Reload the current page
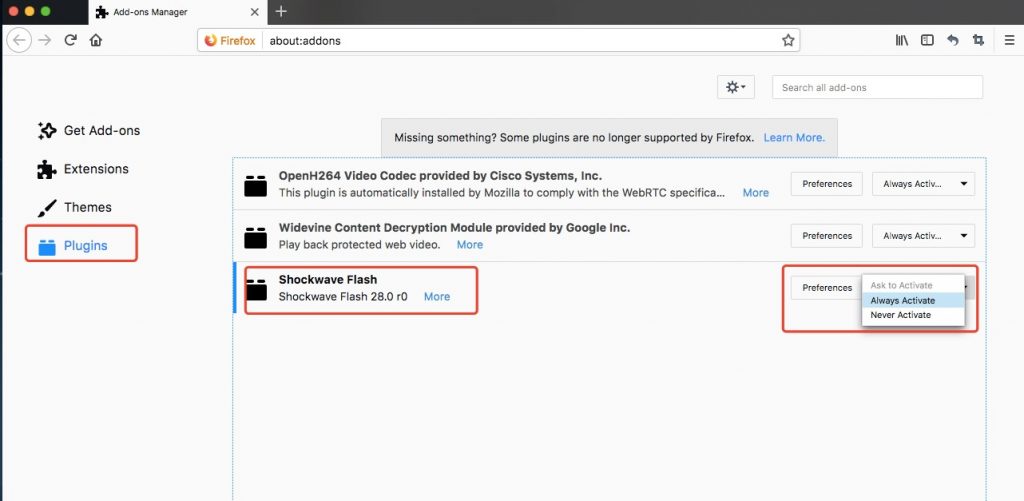The width and height of the screenshot is (1024, 501). click(71, 41)
